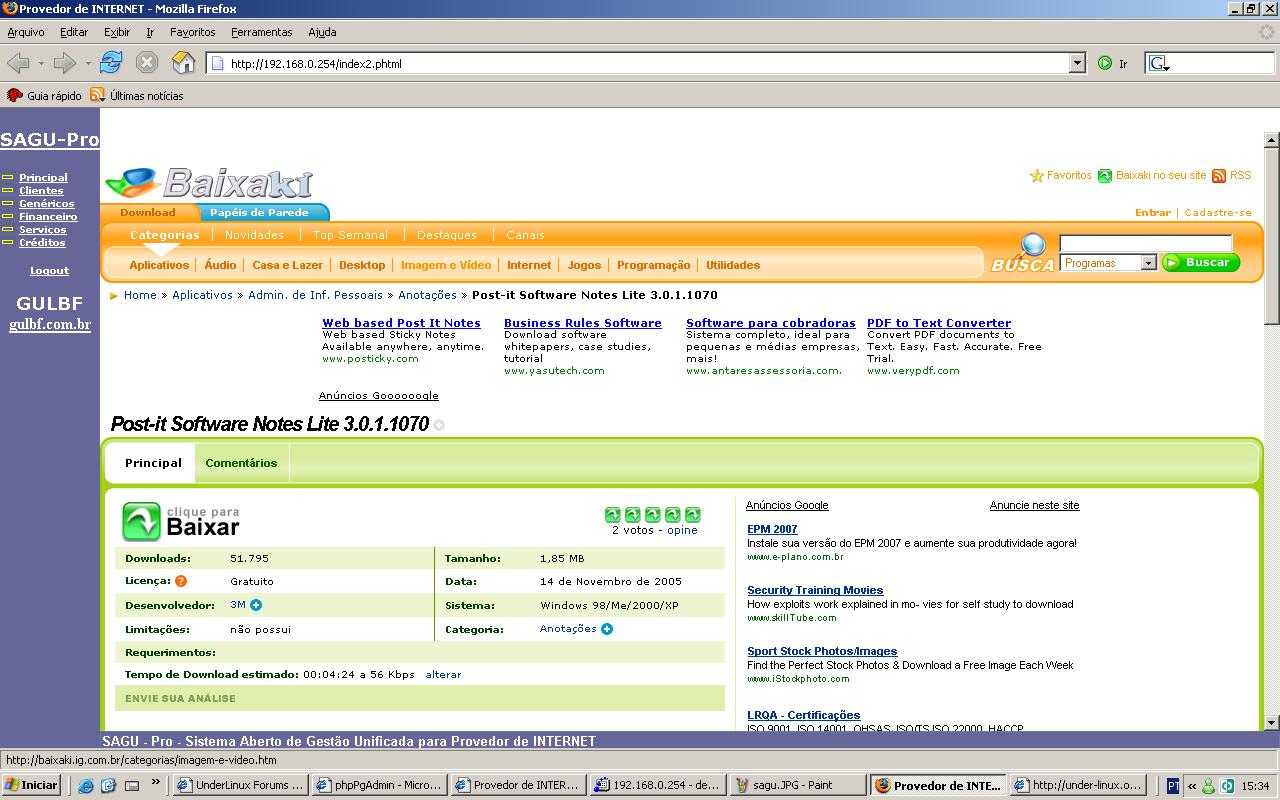Click the green Ir go icon
This screenshot has height=800, width=1280.
point(1105,63)
